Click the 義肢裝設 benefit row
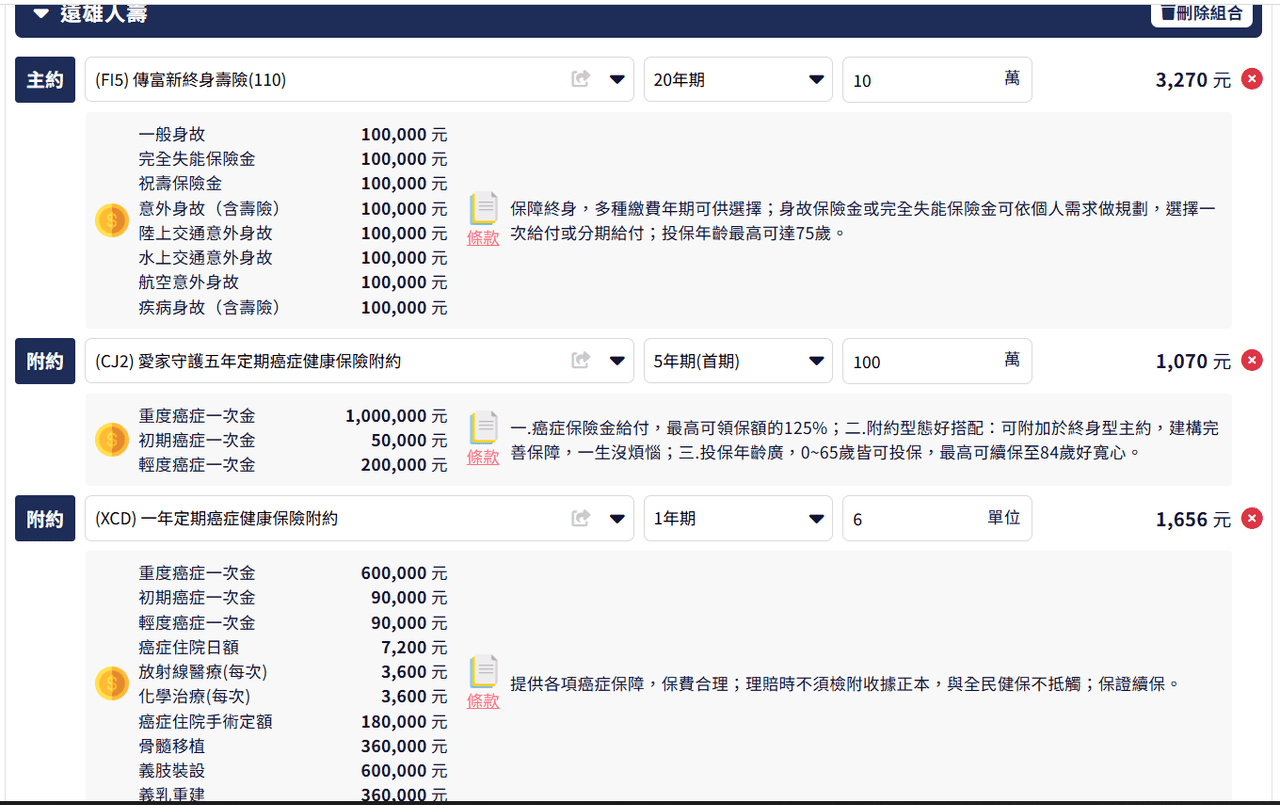The height and width of the screenshot is (805, 1280). pyautogui.click(x=293, y=770)
